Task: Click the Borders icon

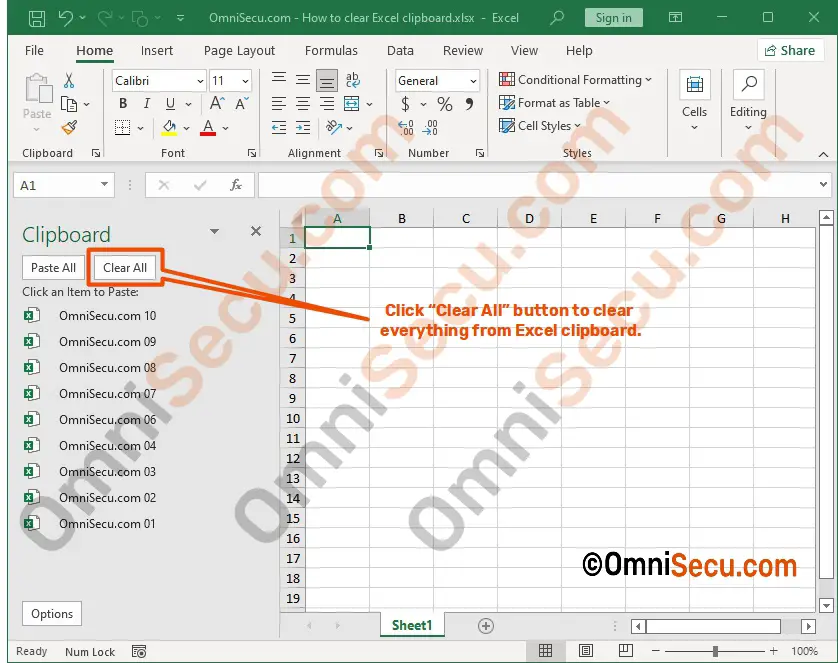Action: pyautogui.click(x=122, y=128)
